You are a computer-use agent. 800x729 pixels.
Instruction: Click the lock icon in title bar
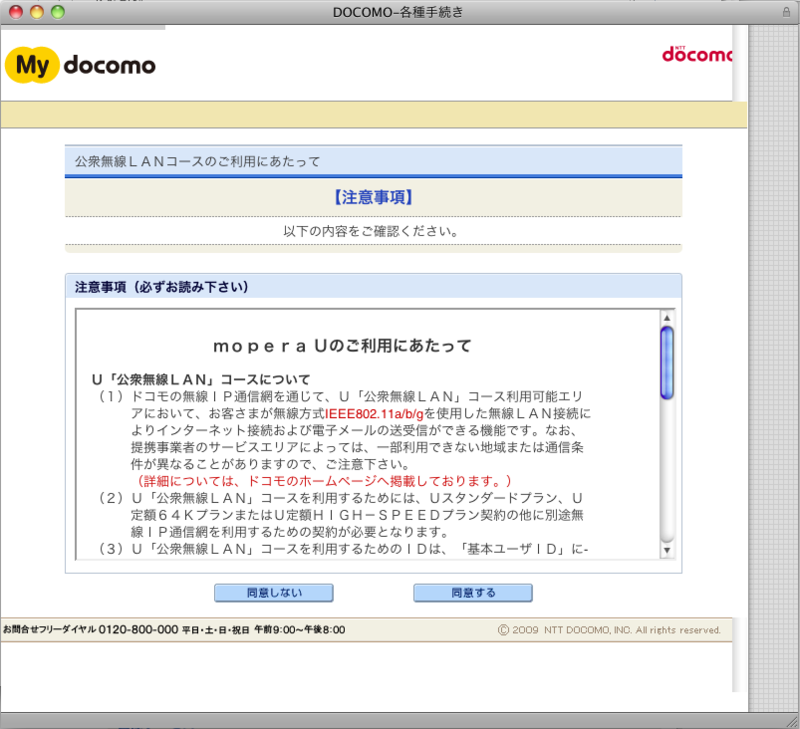[x=786, y=12]
